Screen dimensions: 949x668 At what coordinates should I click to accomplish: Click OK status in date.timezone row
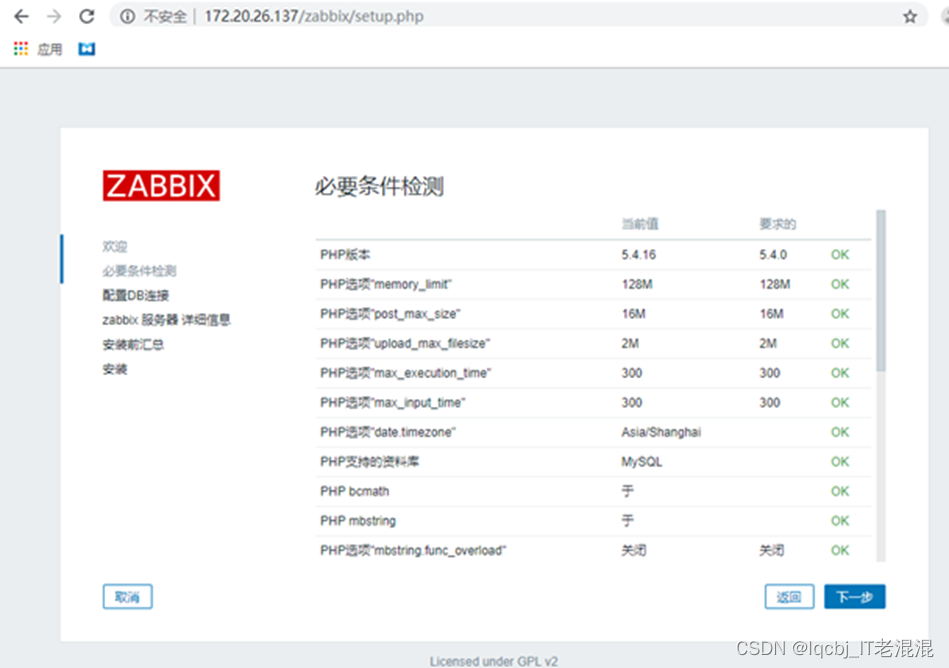coord(839,432)
